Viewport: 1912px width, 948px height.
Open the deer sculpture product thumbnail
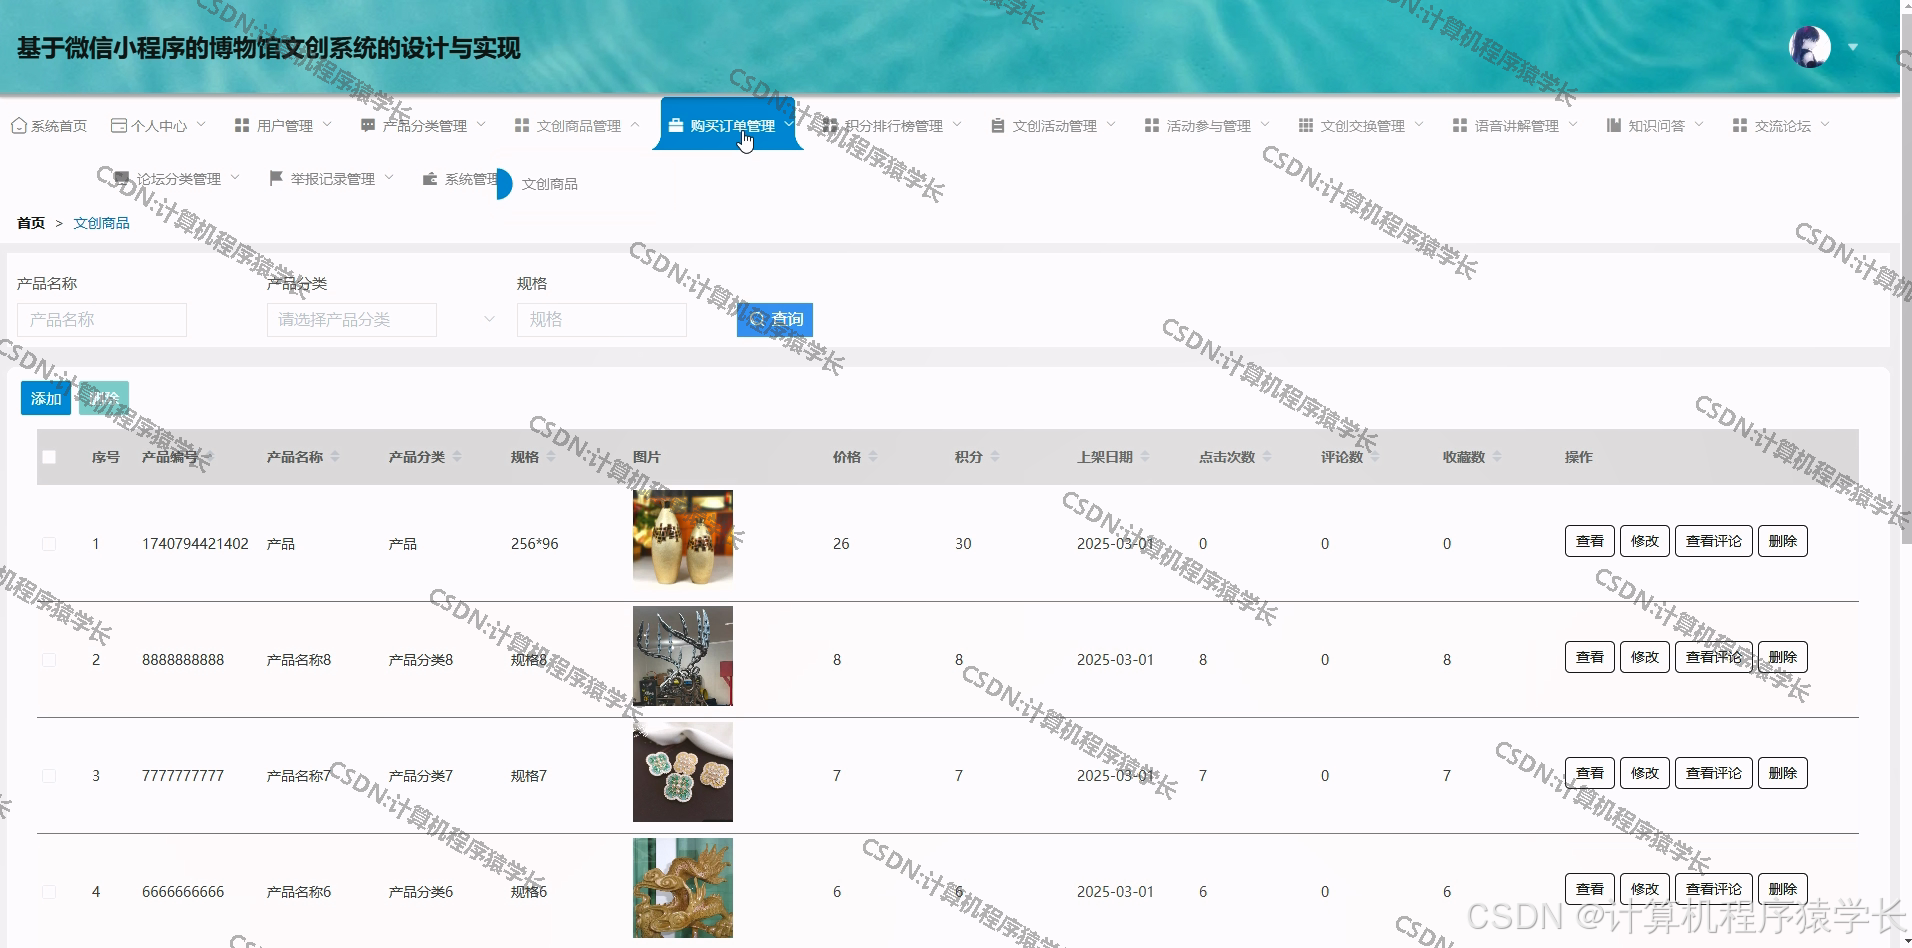683,656
